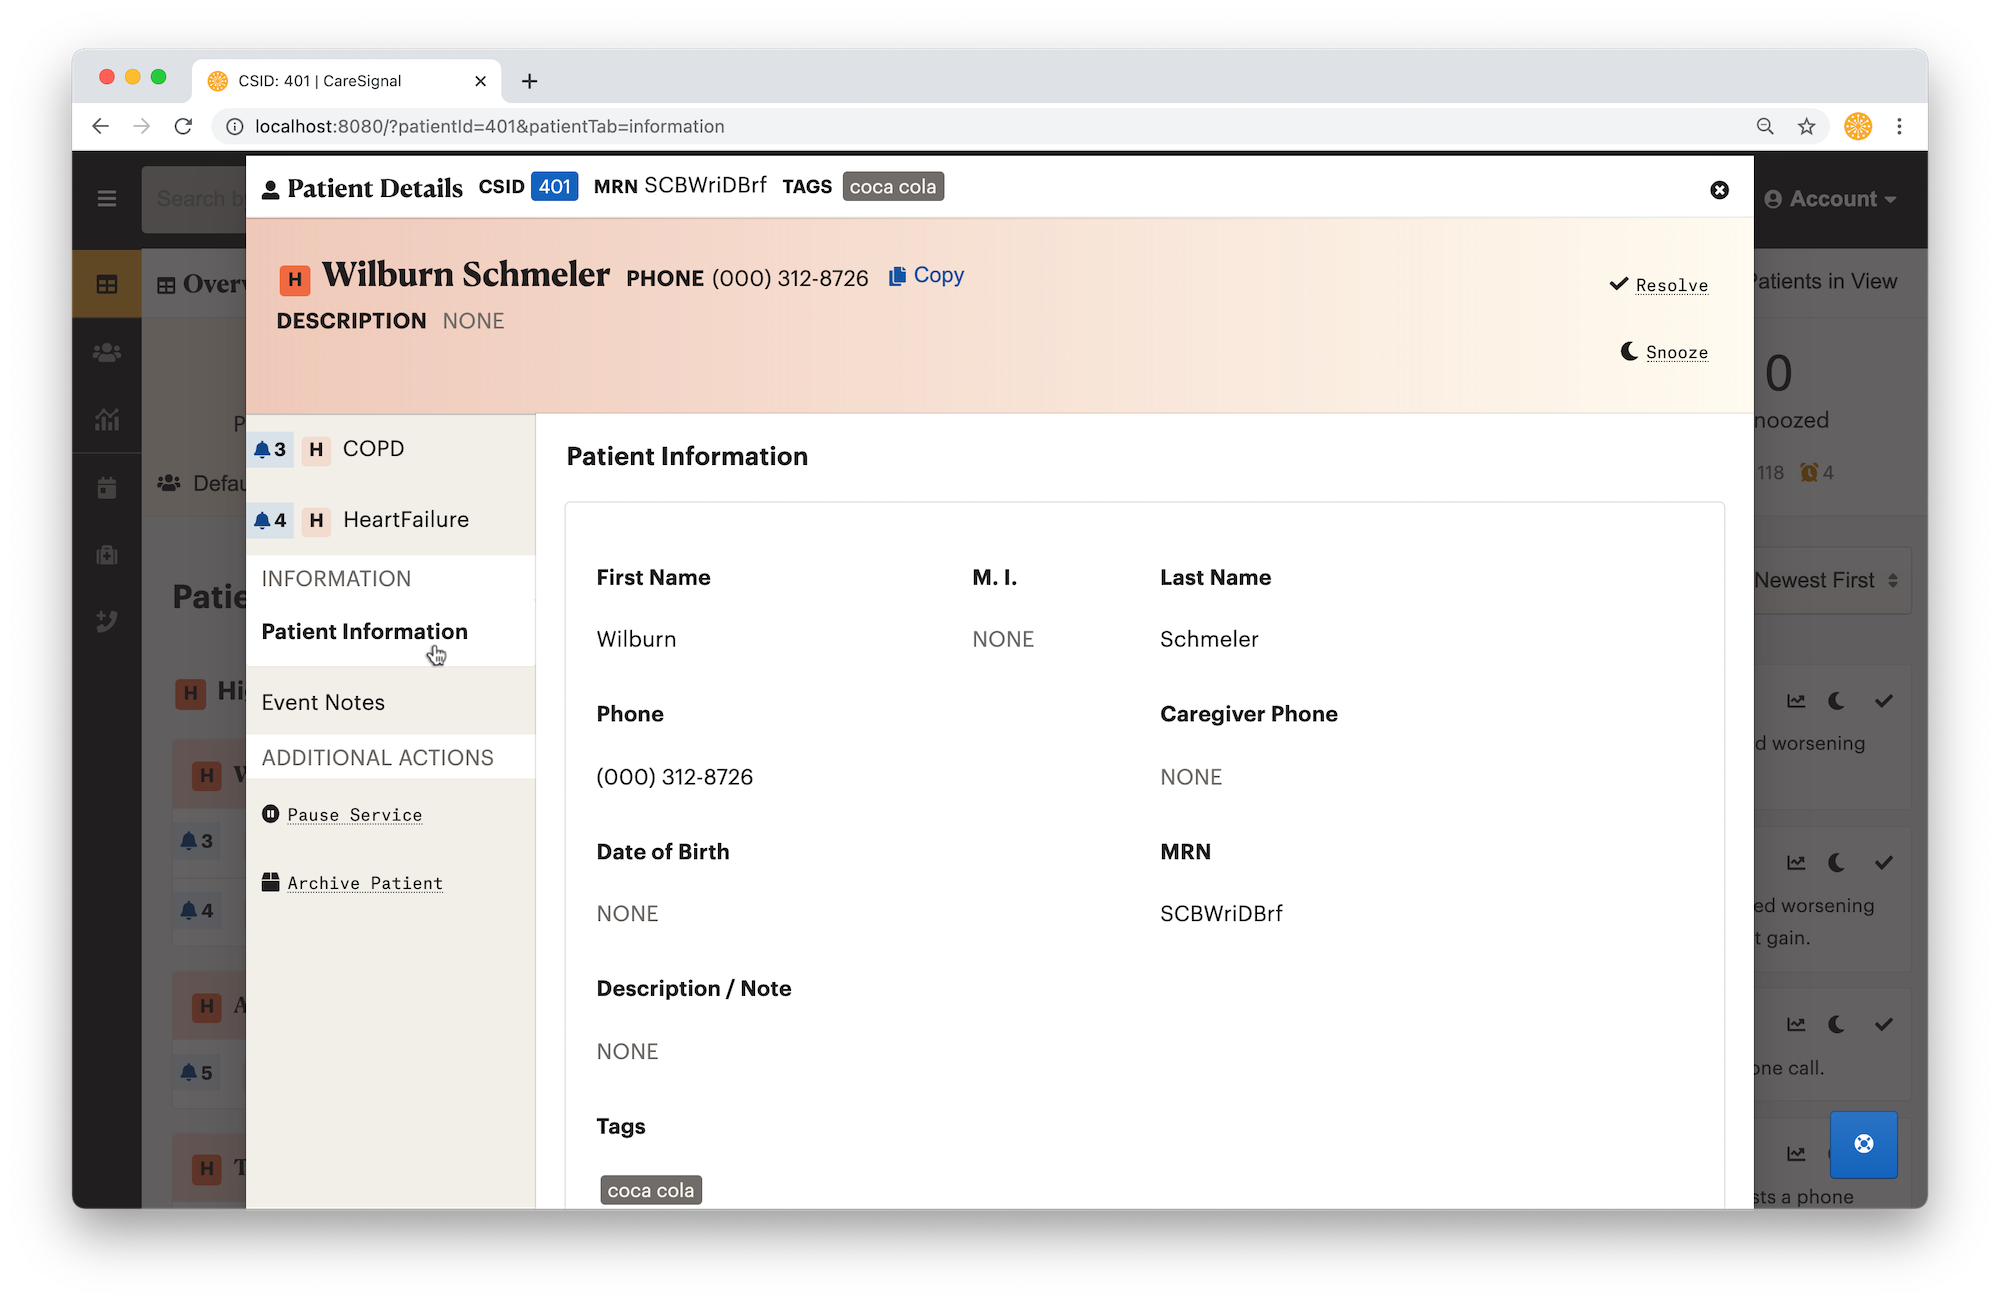Click resolve checkmark on first card
The height and width of the screenshot is (1304, 2000).
coord(1884,701)
